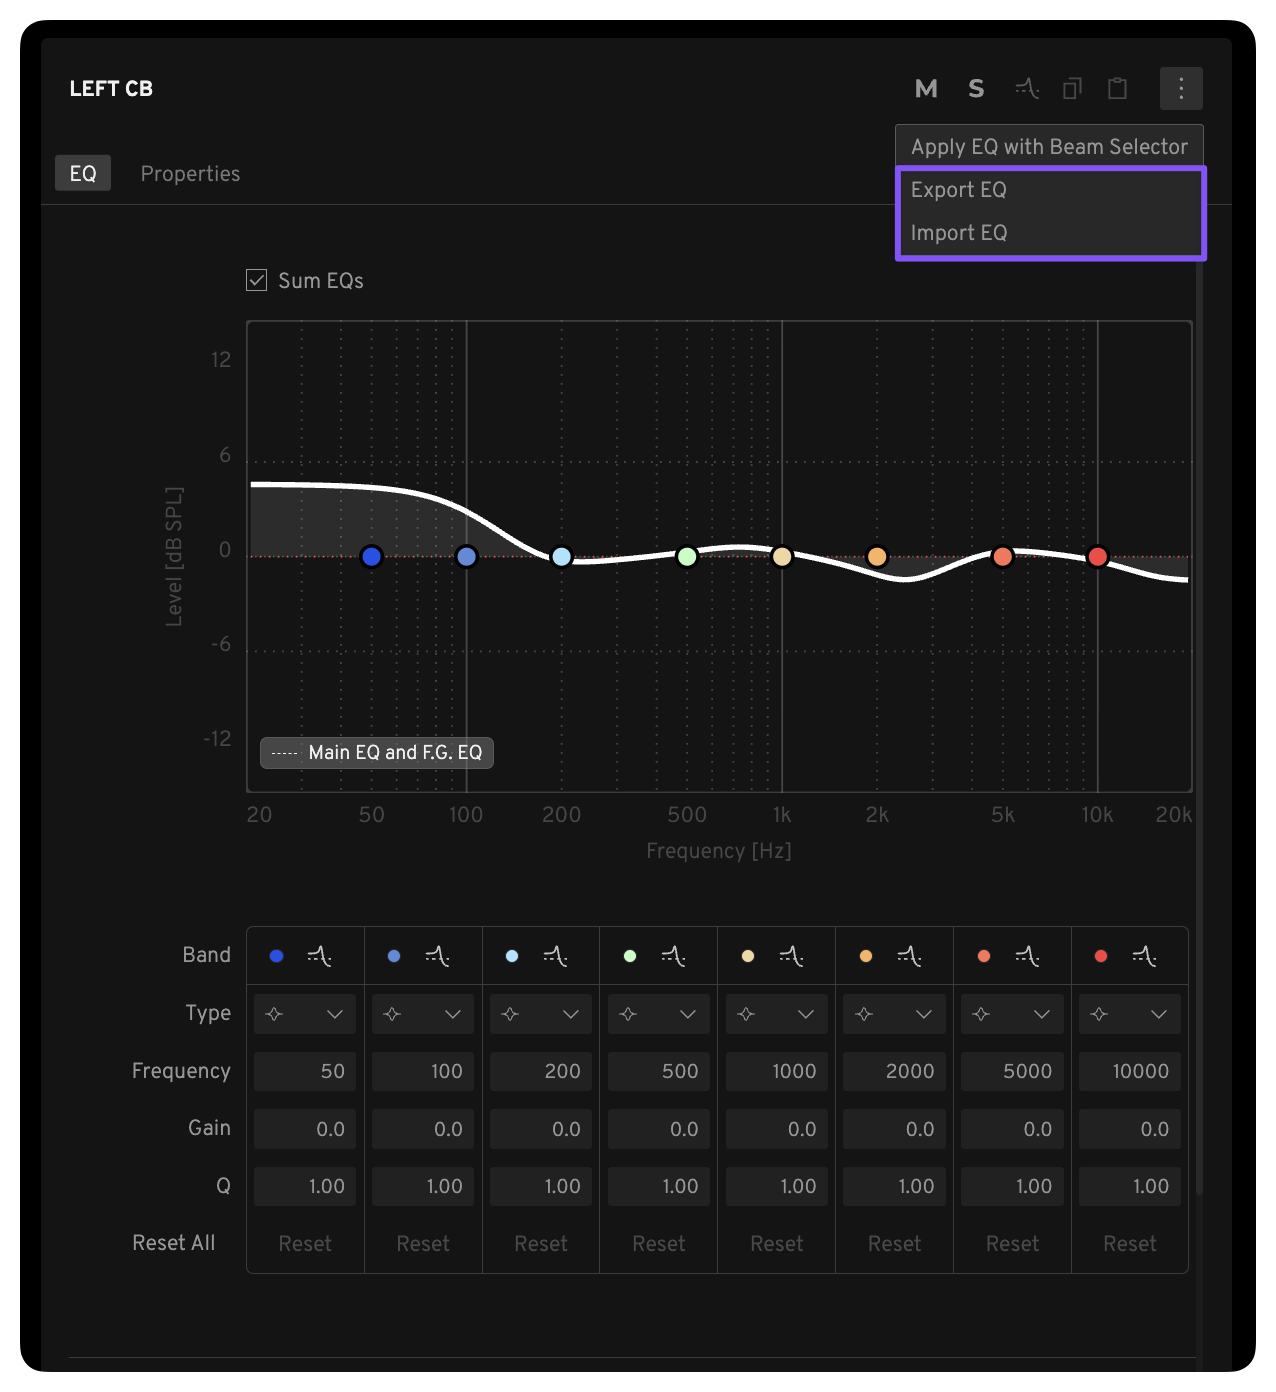The width and height of the screenshot is (1276, 1392).
Task: Open Type dropdown for the 1000 Hz band
Action: [776, 1014]
